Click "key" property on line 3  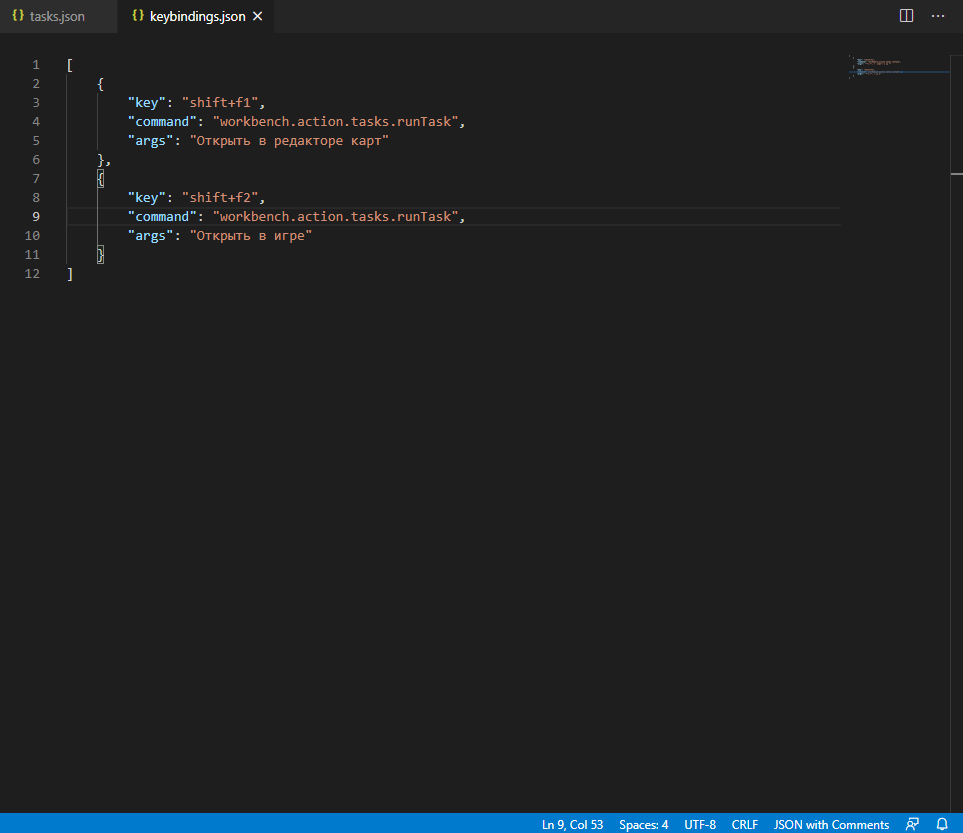[x=147, y=103]
